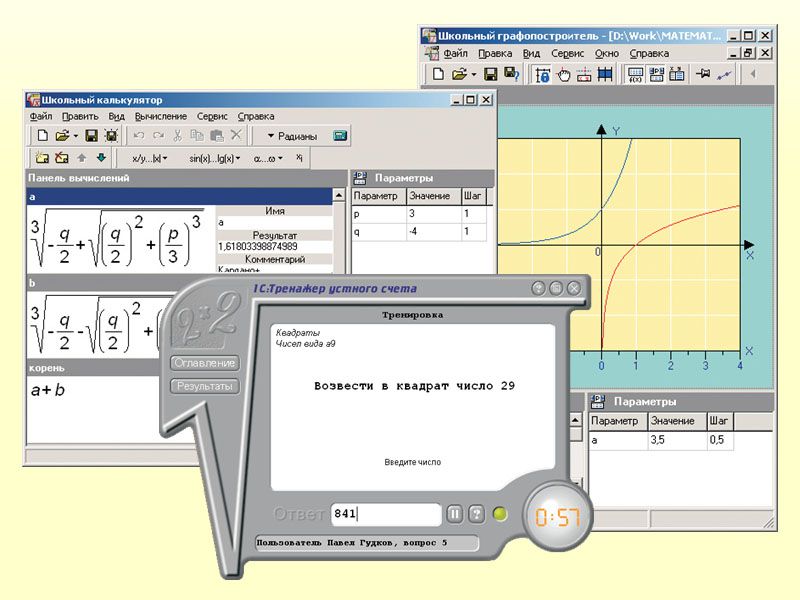The width and height of the screenshot is (800, 600).
Task: Click the teal calculator icon next to Радианы
Action: click(x=340, y=135)
